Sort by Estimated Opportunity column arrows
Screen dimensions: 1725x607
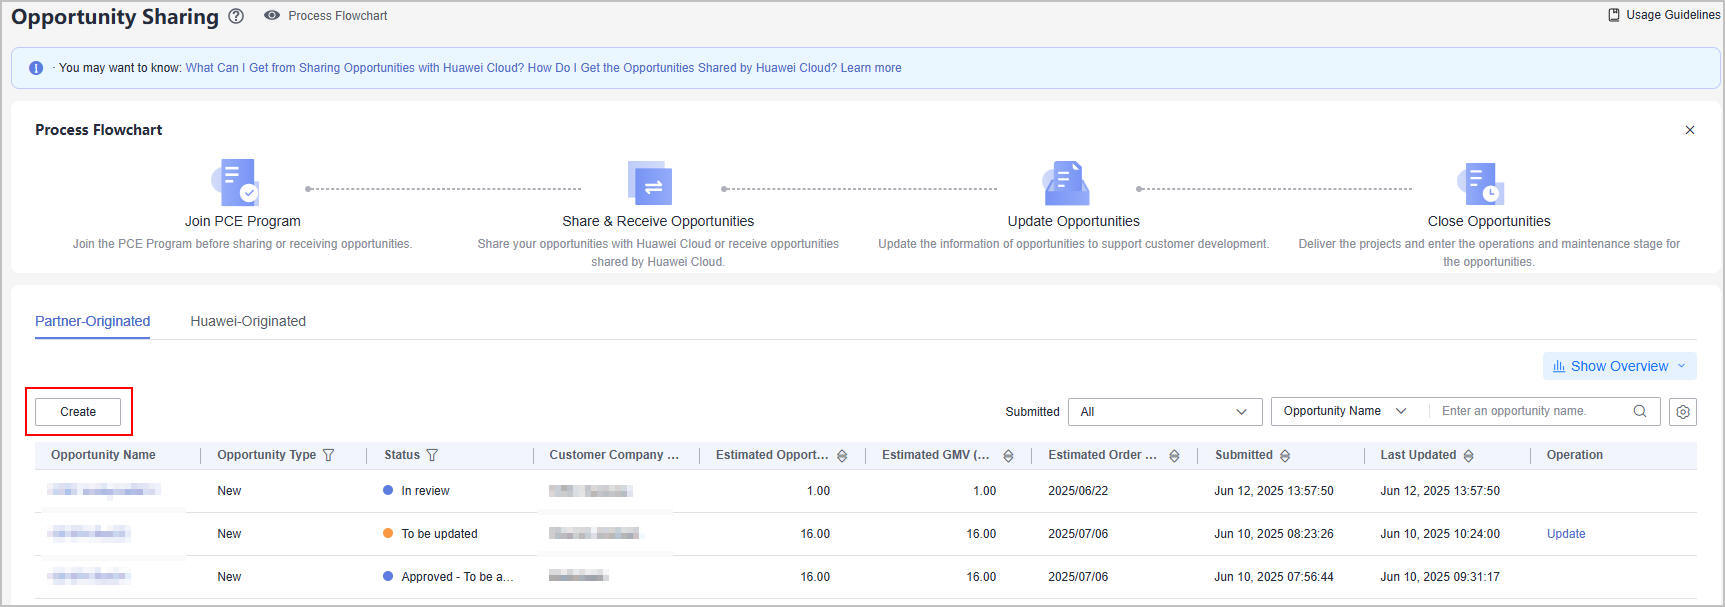point(842,456)
